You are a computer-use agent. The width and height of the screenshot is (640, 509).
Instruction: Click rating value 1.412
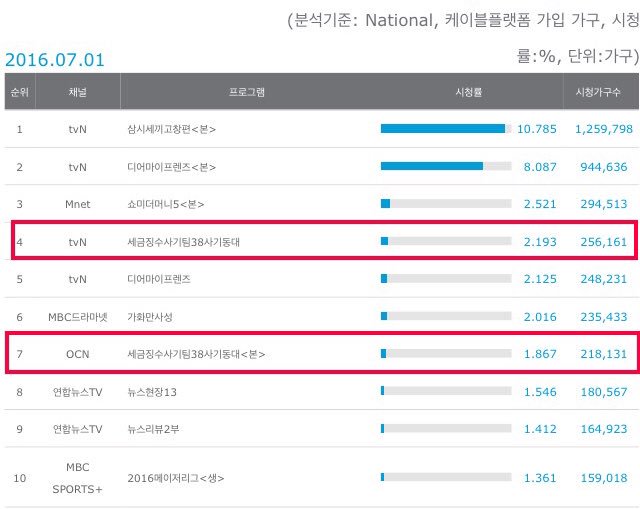point(540,429)
